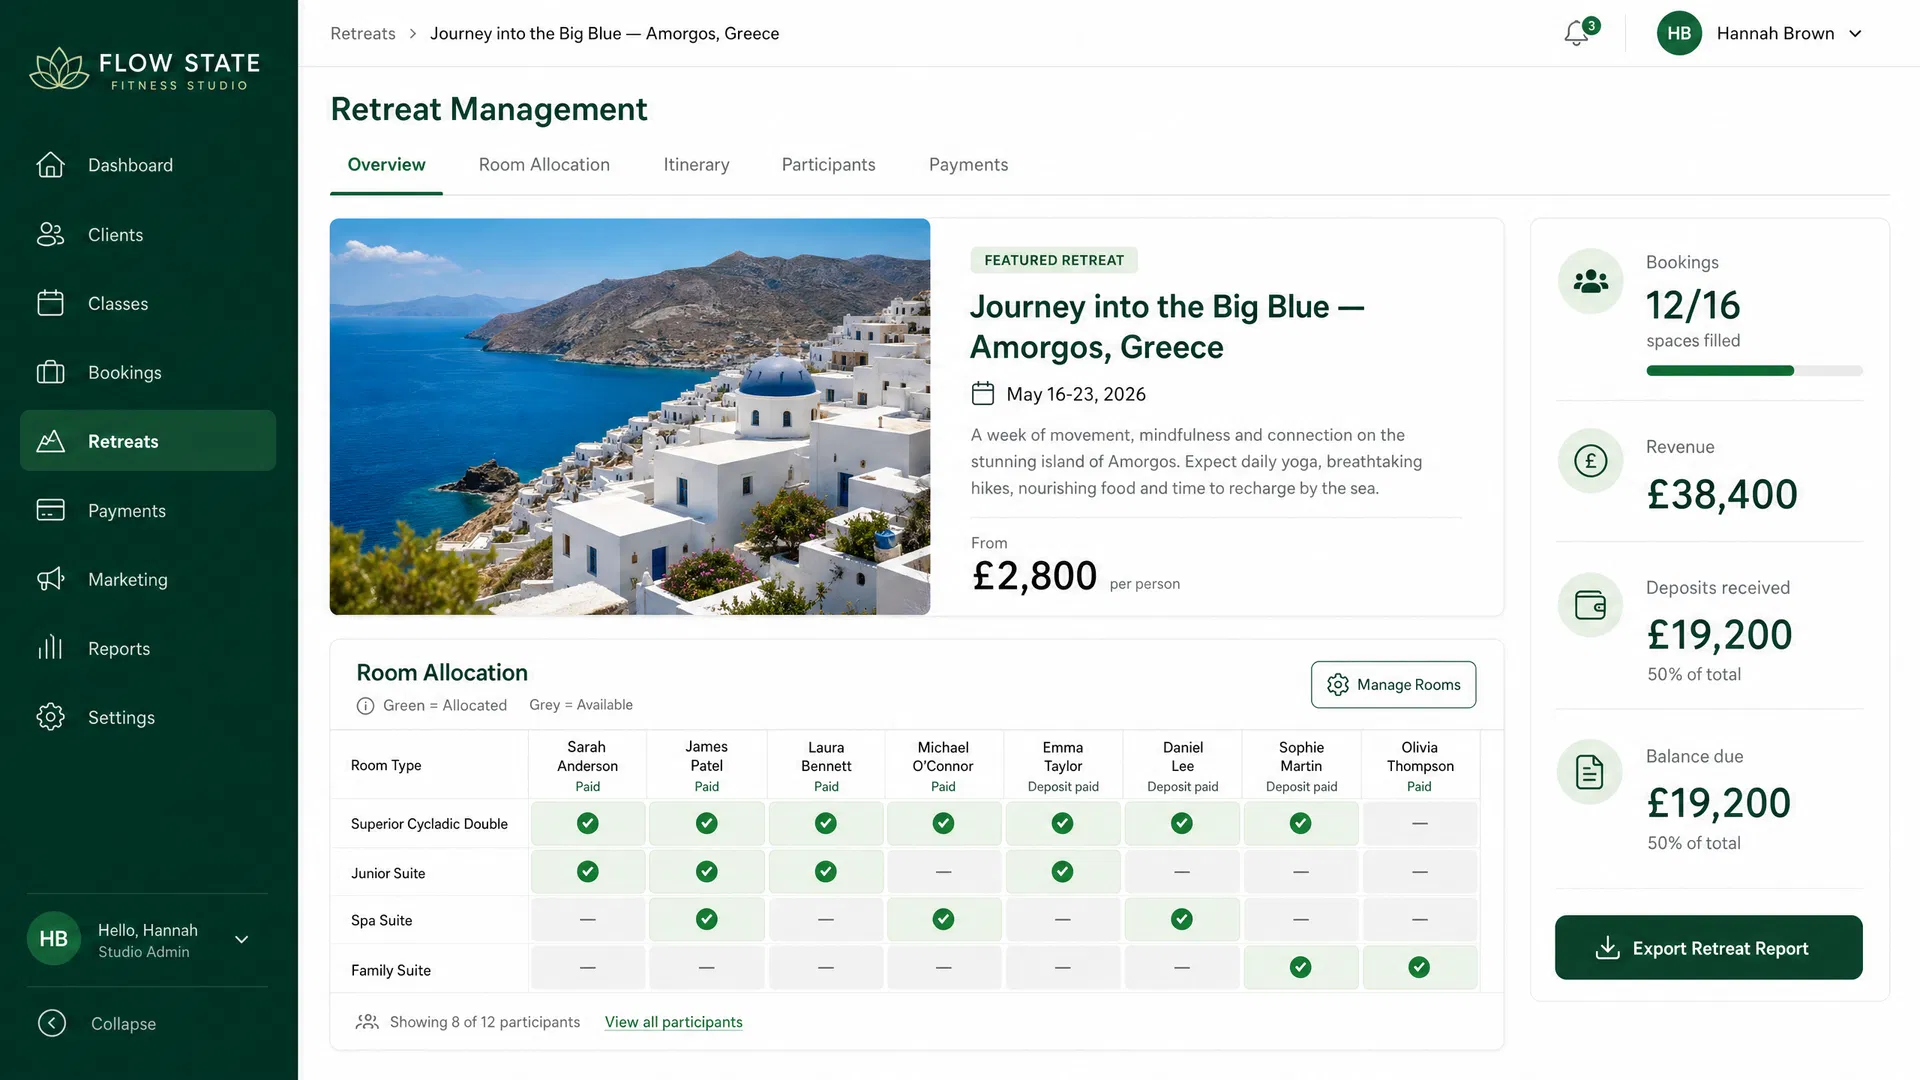Toggle Emma Taylor Junior Suite allocation

click(x=1063, y=872)
